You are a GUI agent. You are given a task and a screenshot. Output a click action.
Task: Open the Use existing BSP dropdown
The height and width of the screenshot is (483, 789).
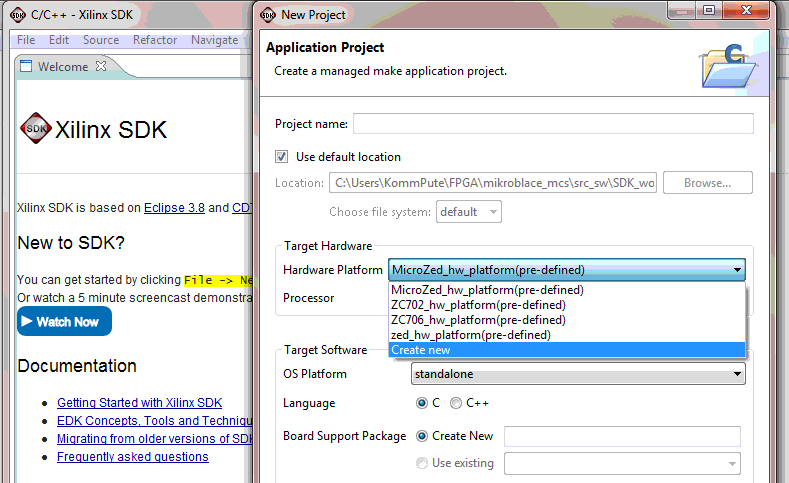pyautogui.click(x=622, y=463)
